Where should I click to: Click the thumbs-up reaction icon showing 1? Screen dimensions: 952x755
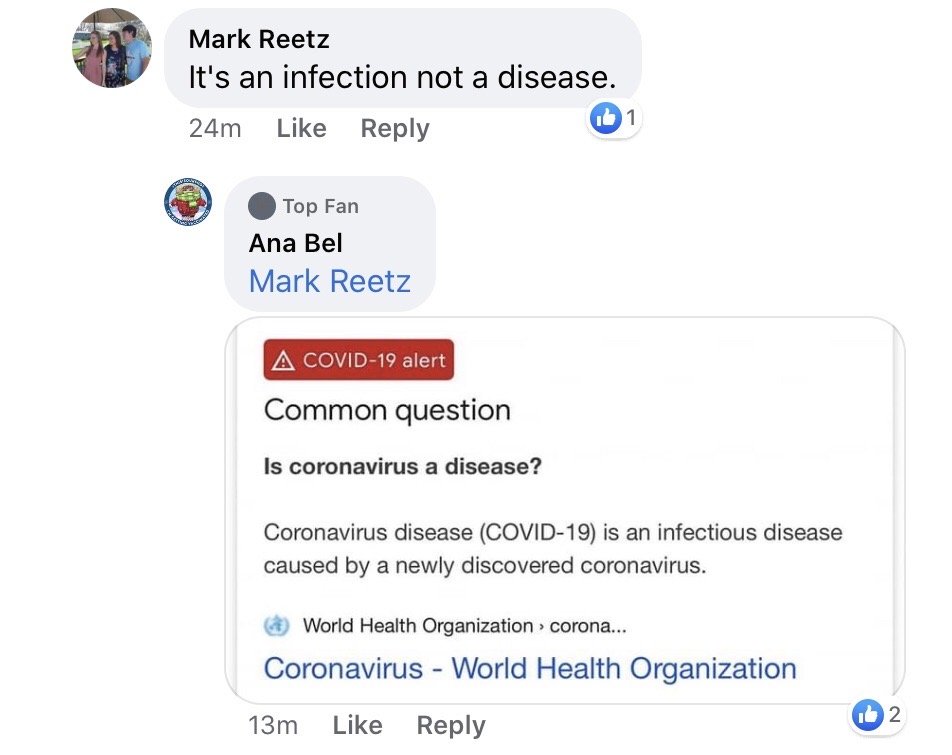(605, 118)
